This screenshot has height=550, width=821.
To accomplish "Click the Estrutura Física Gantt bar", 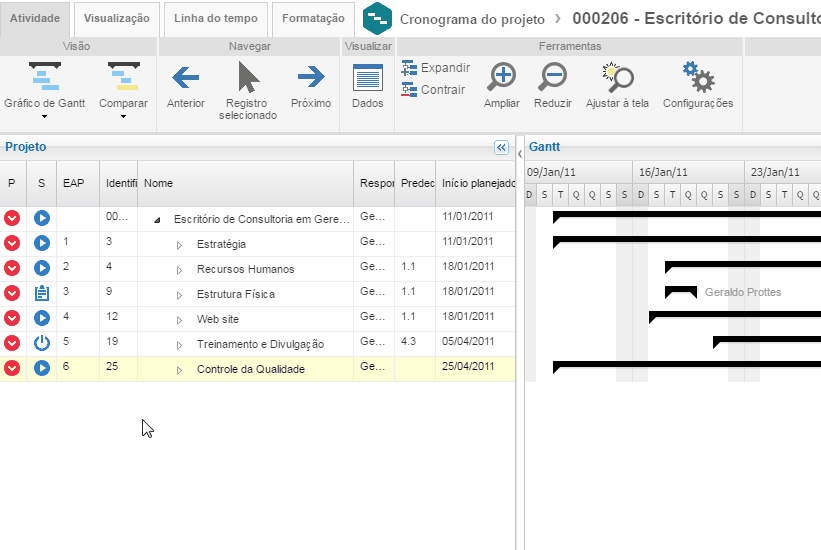I will tap(680, 292).
